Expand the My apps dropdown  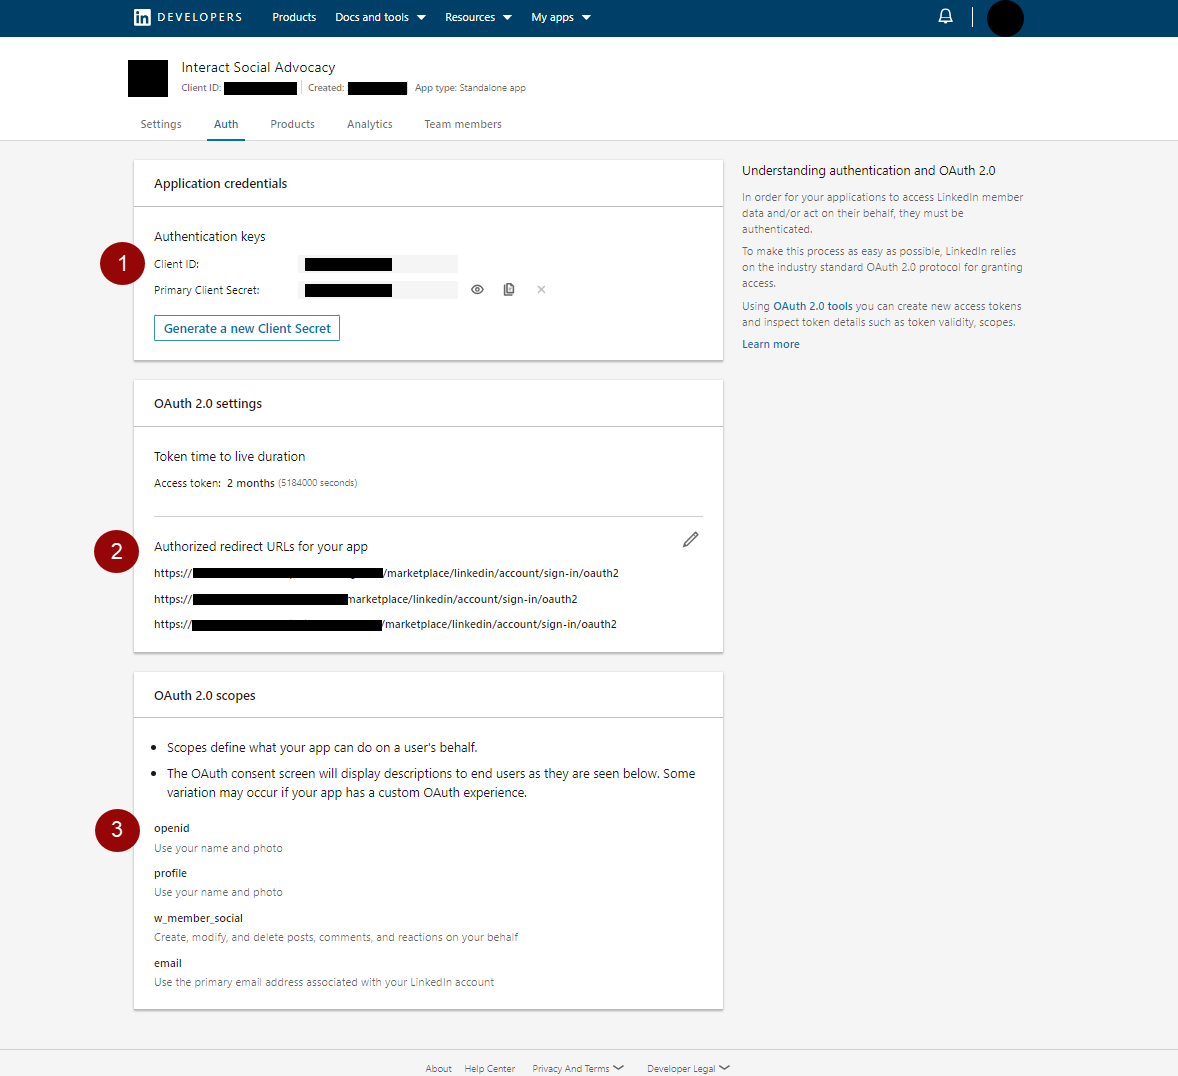tap(560, 17)
